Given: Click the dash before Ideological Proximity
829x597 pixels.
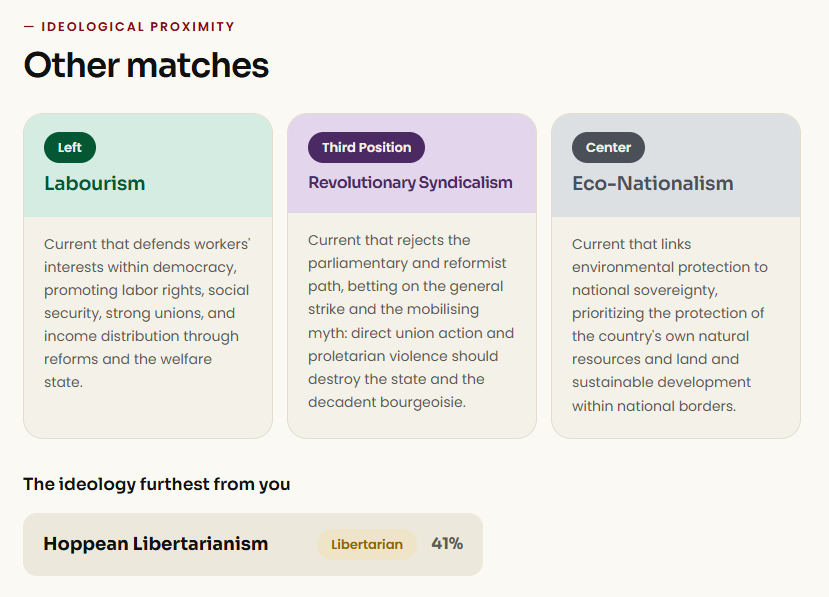Looking at the screenshot, I should click(29, 26).
